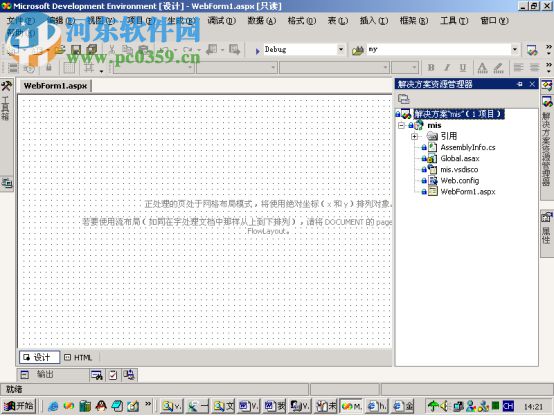Expand quick launch overflow chevron
Image resolution: width=554 pixels, height=416 pixels.
click(x=148, y=404)
